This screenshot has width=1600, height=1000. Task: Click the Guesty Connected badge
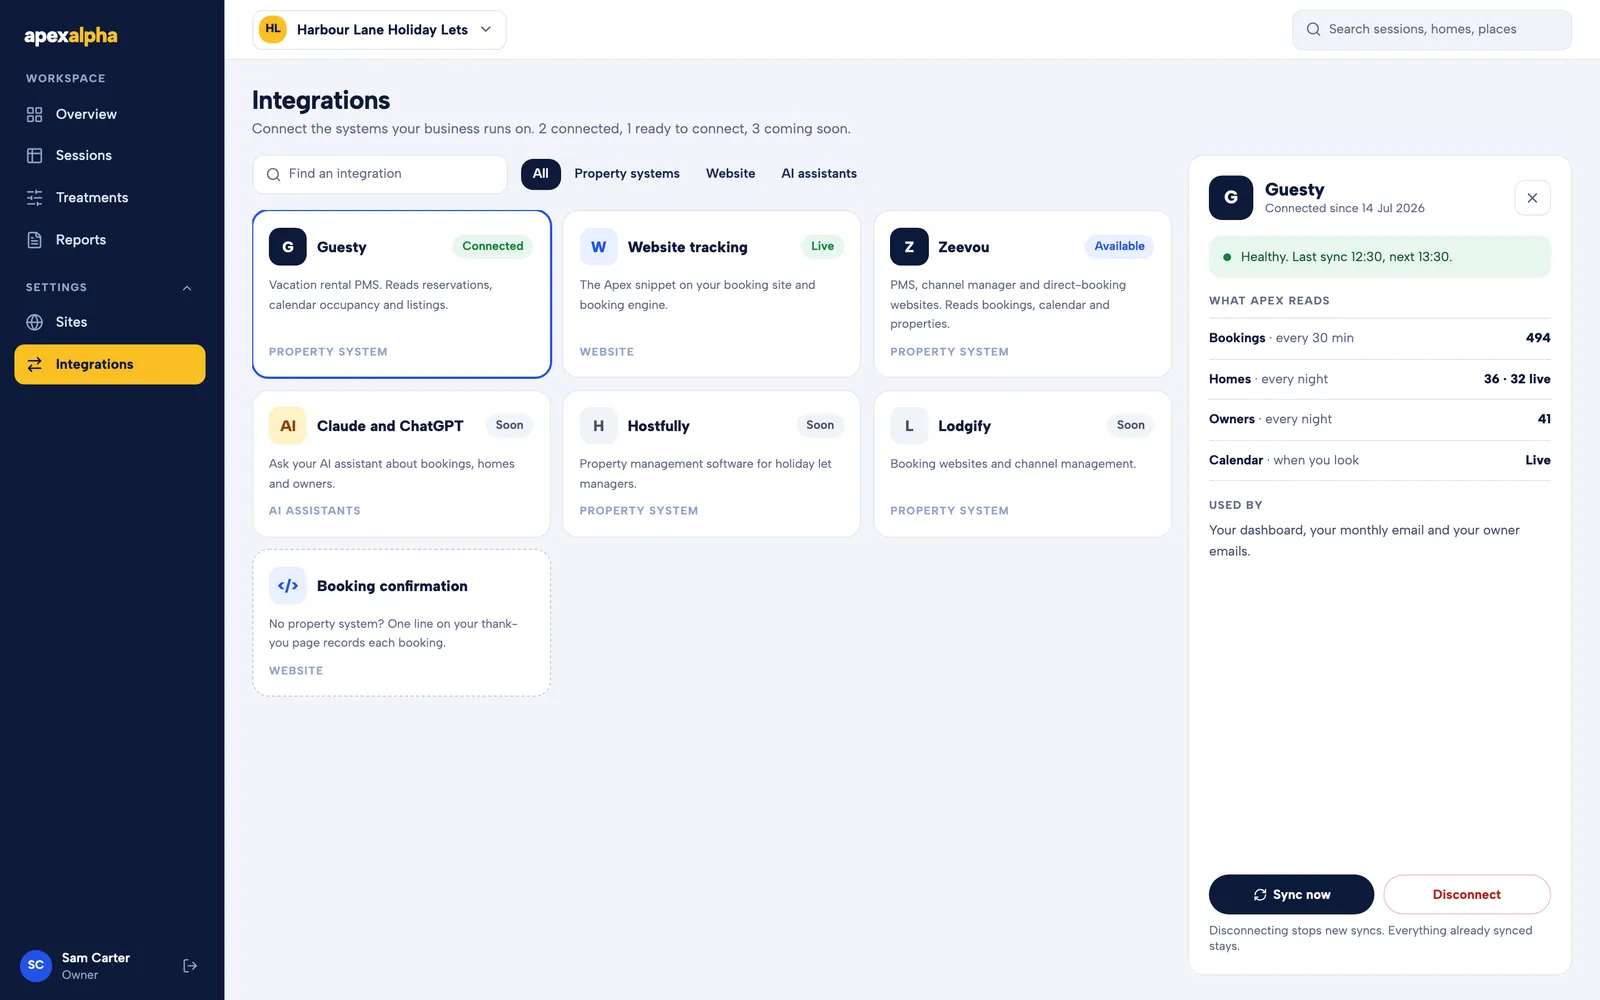[x=493, y=246]
